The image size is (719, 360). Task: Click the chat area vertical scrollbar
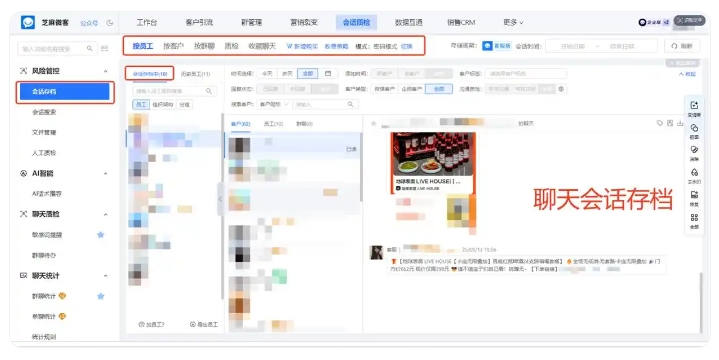point(700,302)
